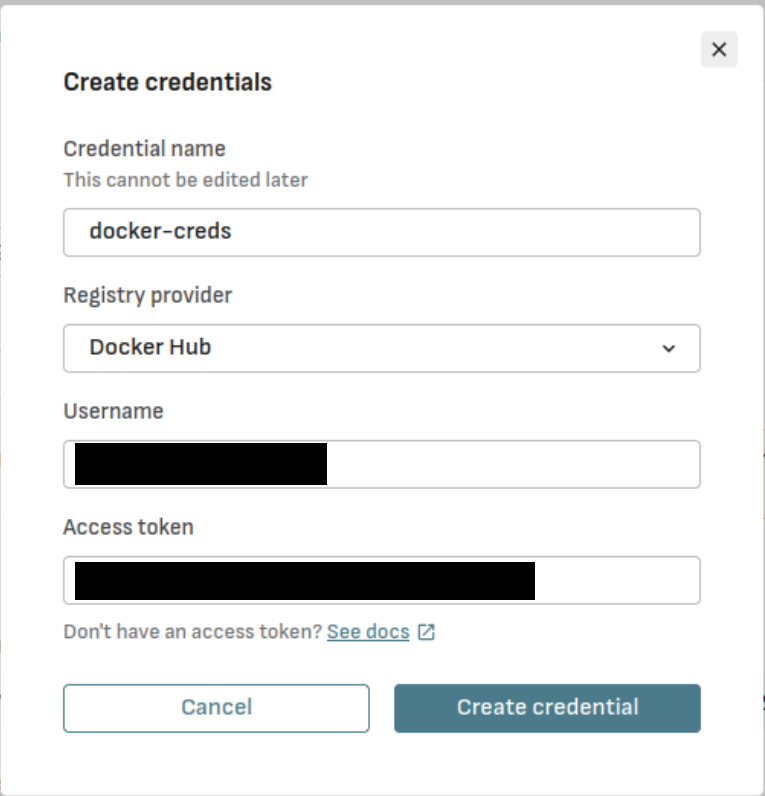This screenshot has height=796, width=765.
Task: Select the Docker Hub value text
Action: (x=150, y=348)
